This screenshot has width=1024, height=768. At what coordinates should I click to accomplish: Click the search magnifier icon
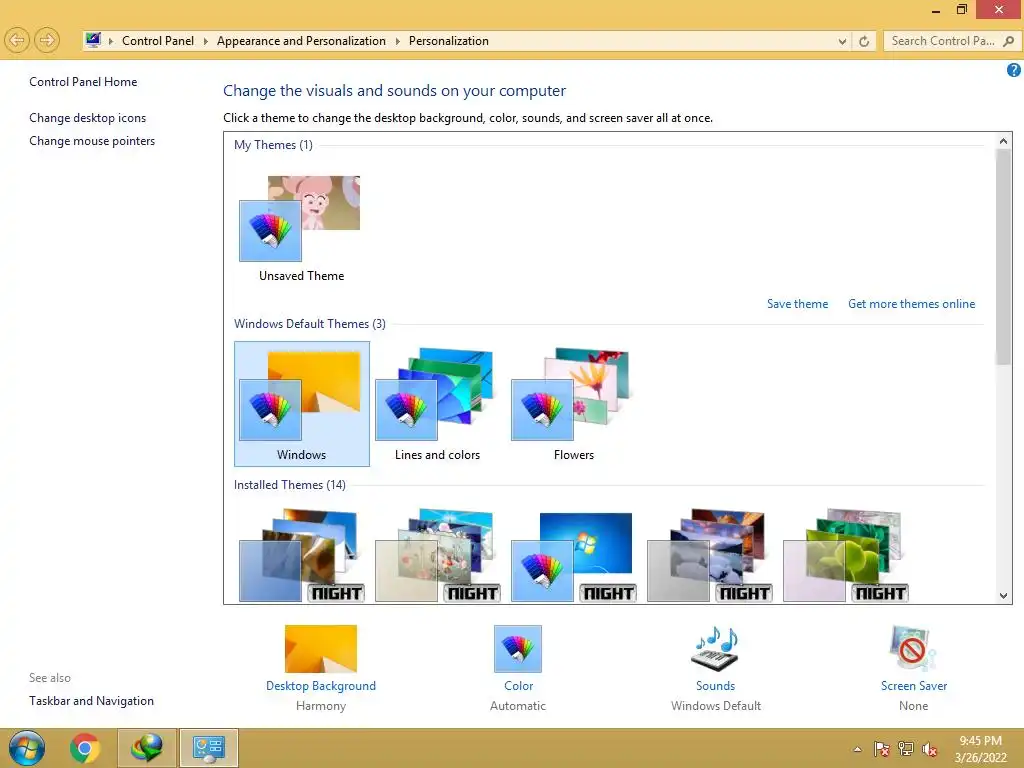(x=1008, y=41)
